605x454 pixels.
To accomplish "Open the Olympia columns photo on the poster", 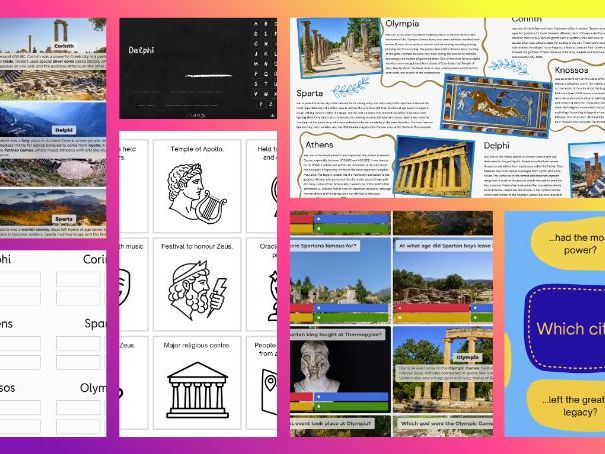I will pyautogui.click(x=340, y=46).
